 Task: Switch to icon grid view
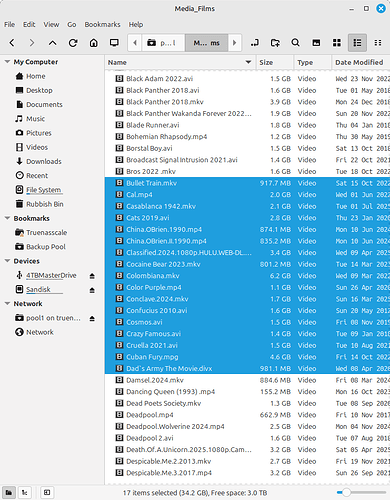pos(337,43)
